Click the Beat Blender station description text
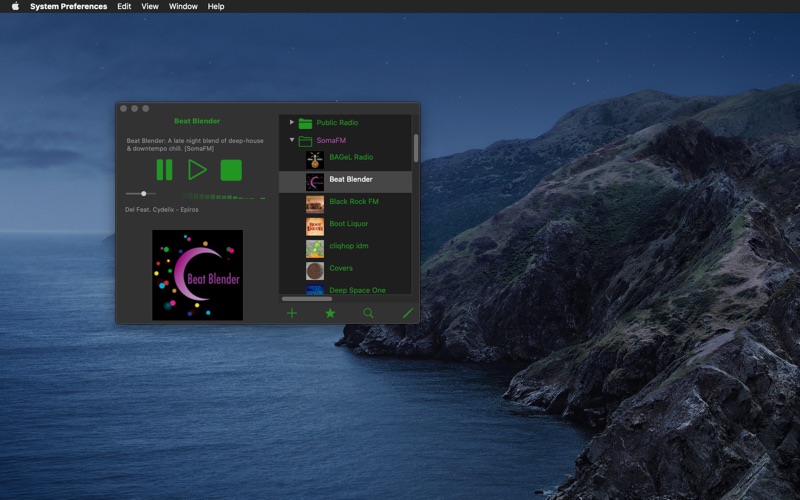The image size is (800, 500). pyautogui.click(x=195, y=144)
